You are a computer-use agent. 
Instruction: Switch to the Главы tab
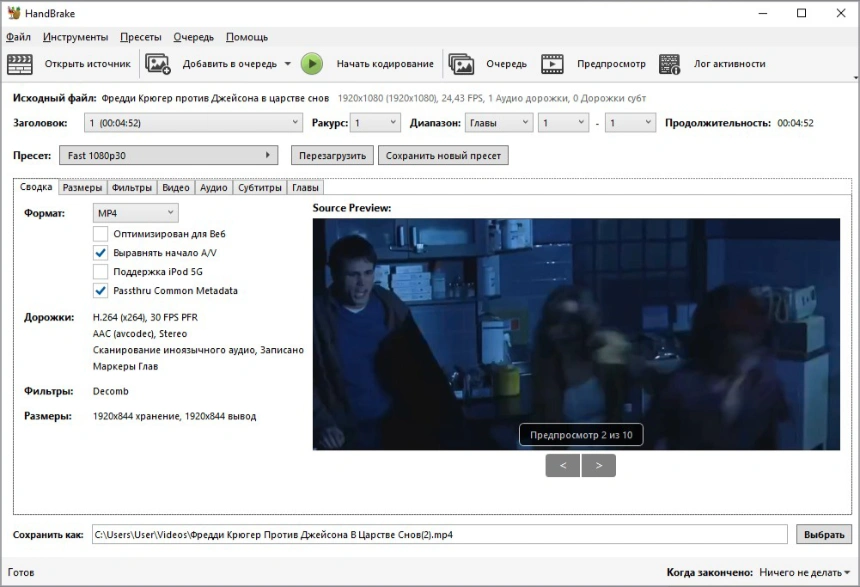point(305,188)
